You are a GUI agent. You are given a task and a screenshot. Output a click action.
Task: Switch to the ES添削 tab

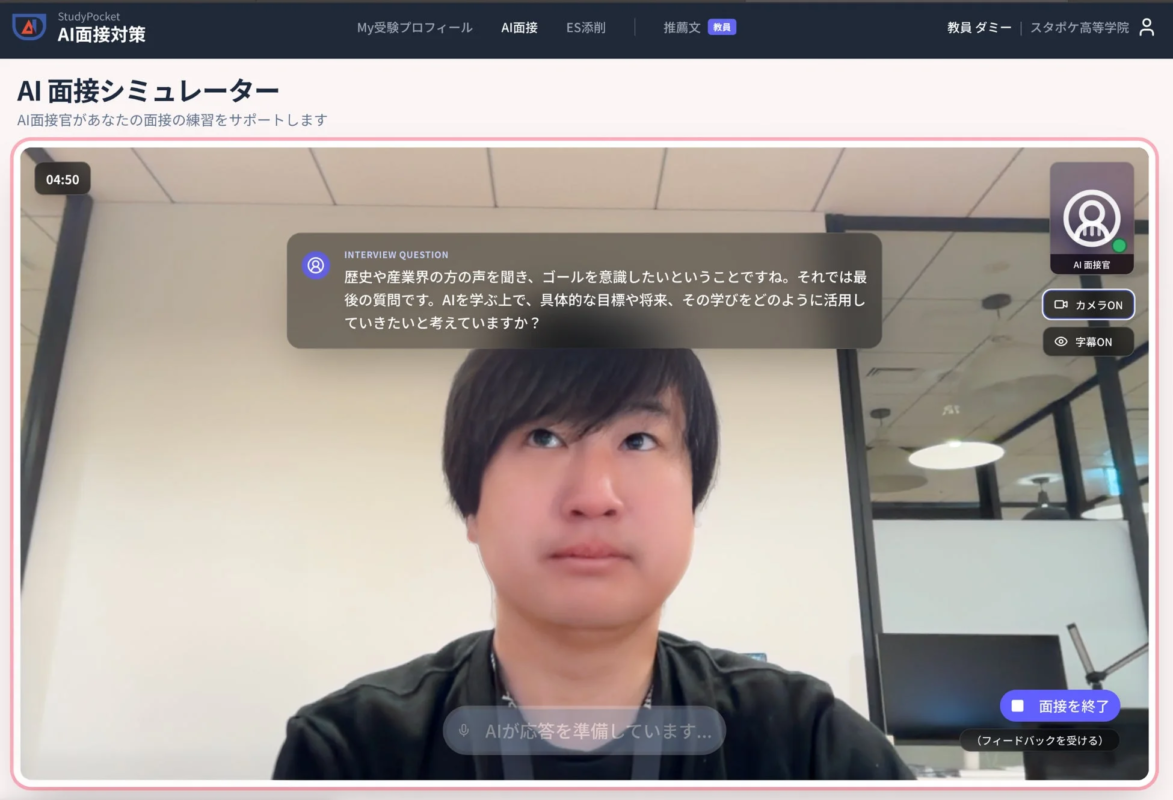(588, 29)
